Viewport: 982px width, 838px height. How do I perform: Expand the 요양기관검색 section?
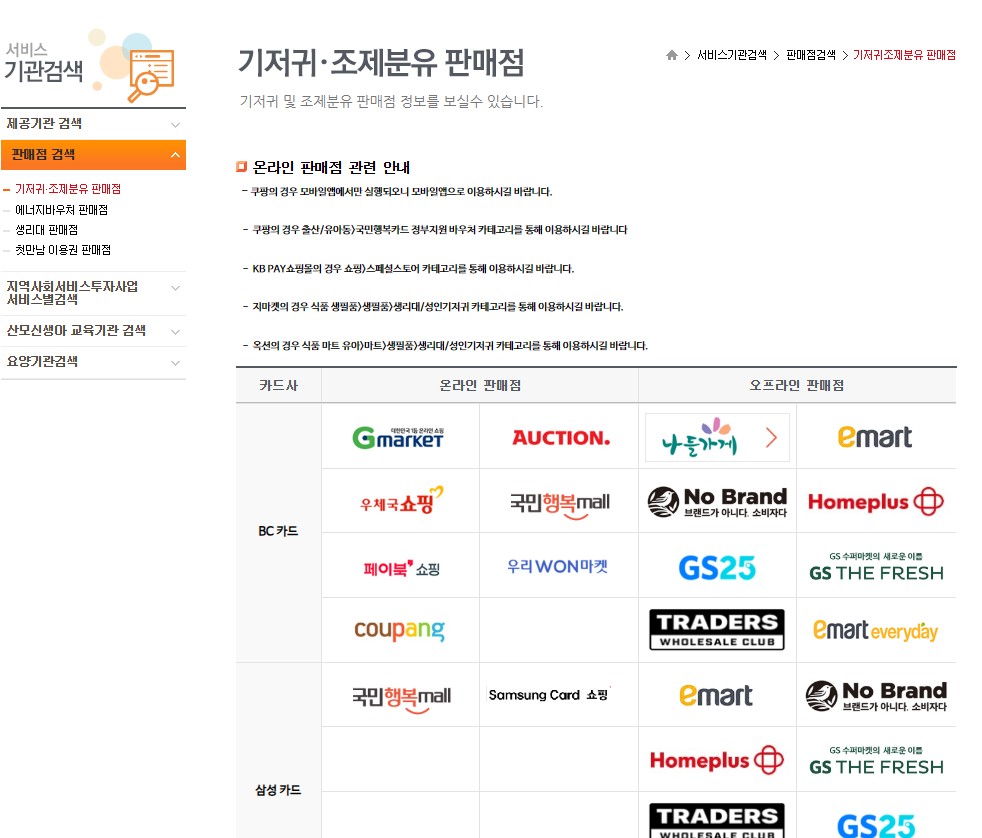pyautogui.click(x=94, y=363)
